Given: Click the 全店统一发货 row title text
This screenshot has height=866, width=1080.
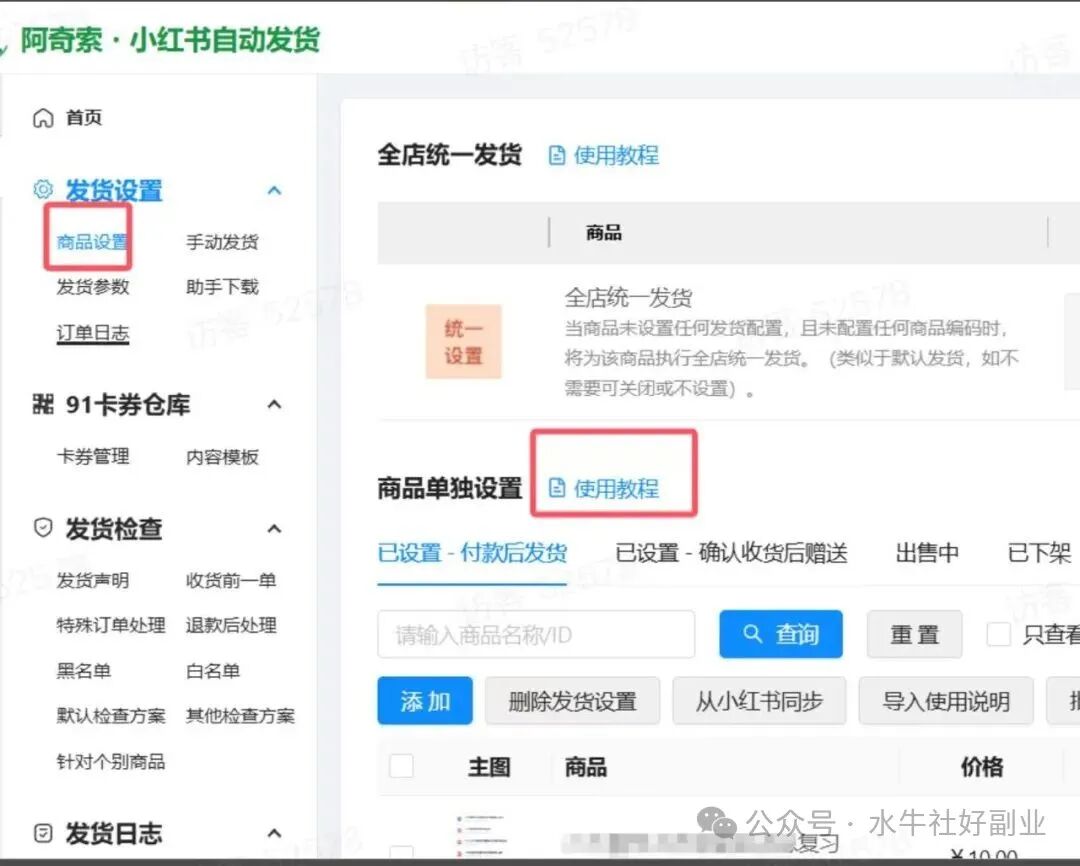Looking at the screenshot, I should [x=628, y=298].
